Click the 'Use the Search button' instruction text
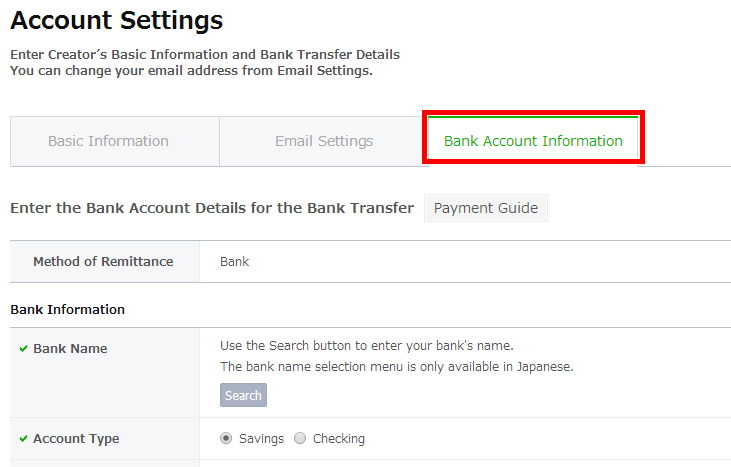The image size is (731, 467). pos(367,346)
